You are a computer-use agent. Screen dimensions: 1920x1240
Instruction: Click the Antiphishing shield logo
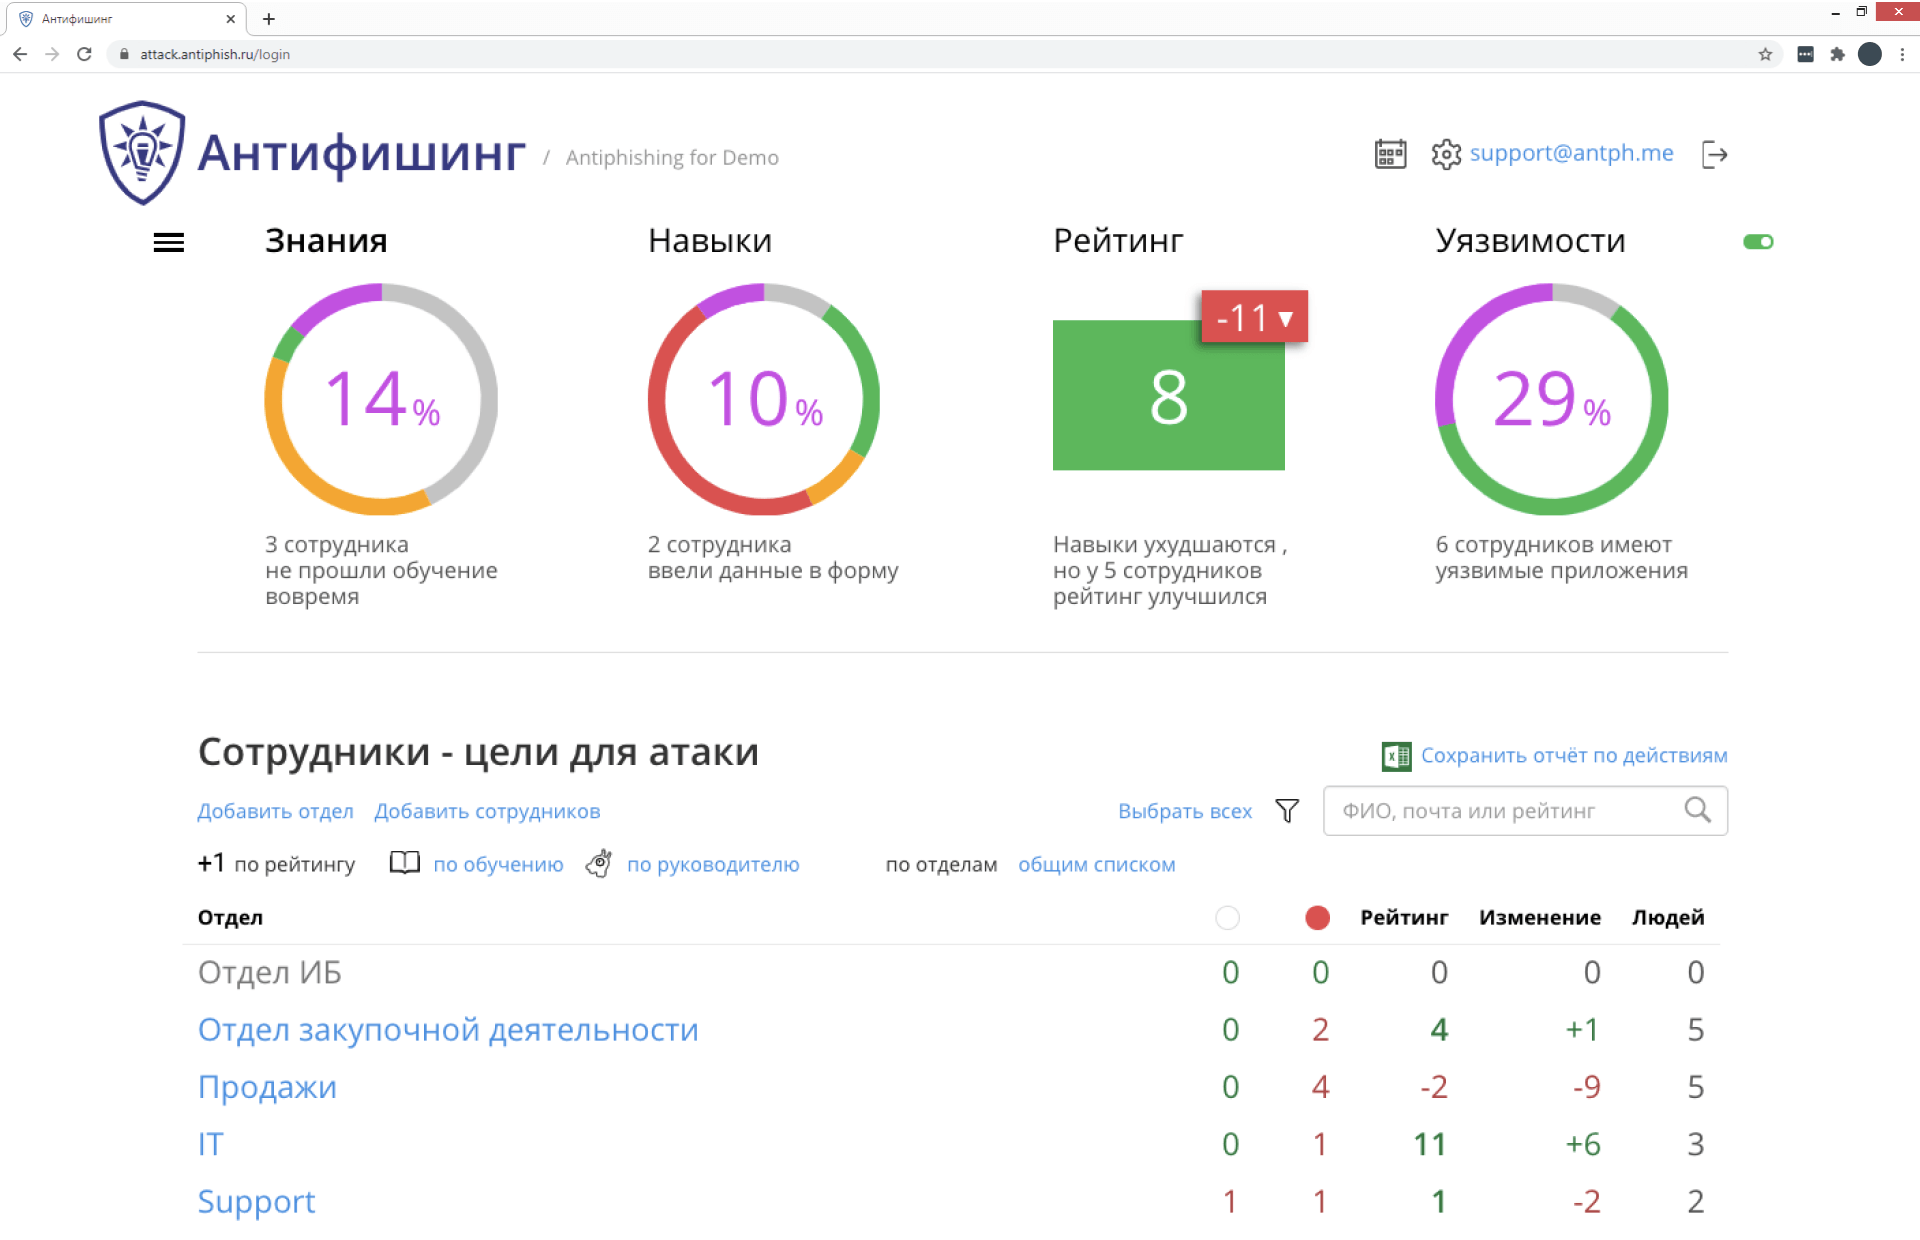click(x=142, y=153)
